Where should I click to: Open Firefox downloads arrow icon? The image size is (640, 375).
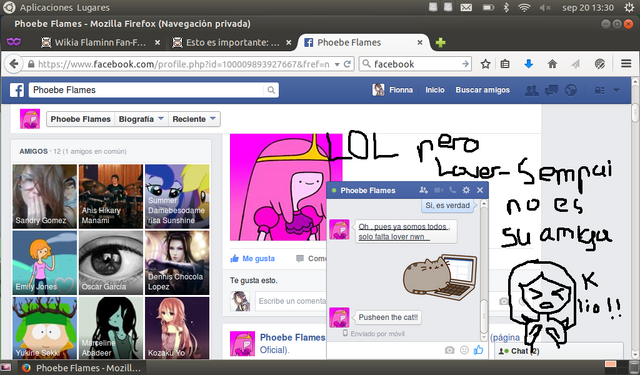[529, 64]
